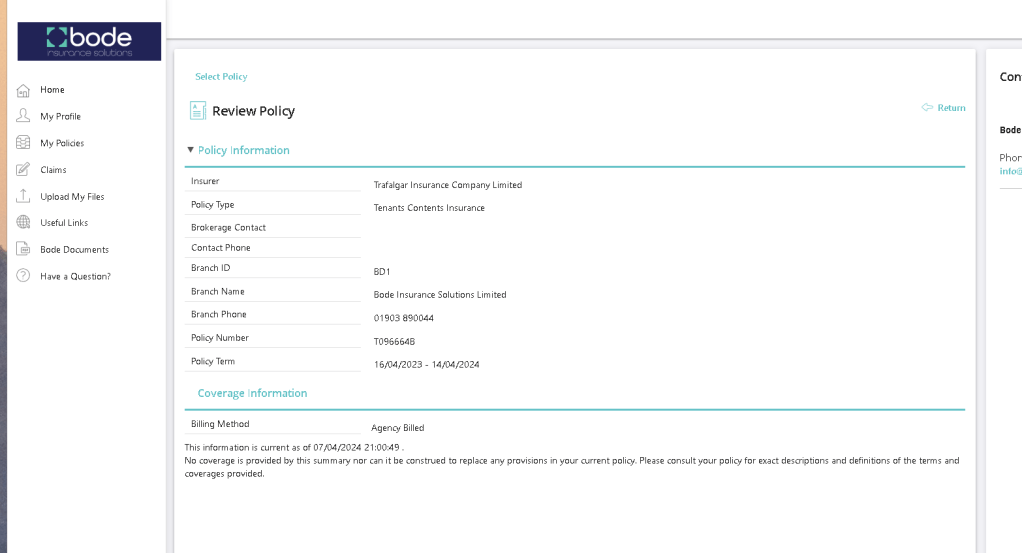Click the Policy Term label
This screenshot has width=1022, height=553.
point(213,361)
